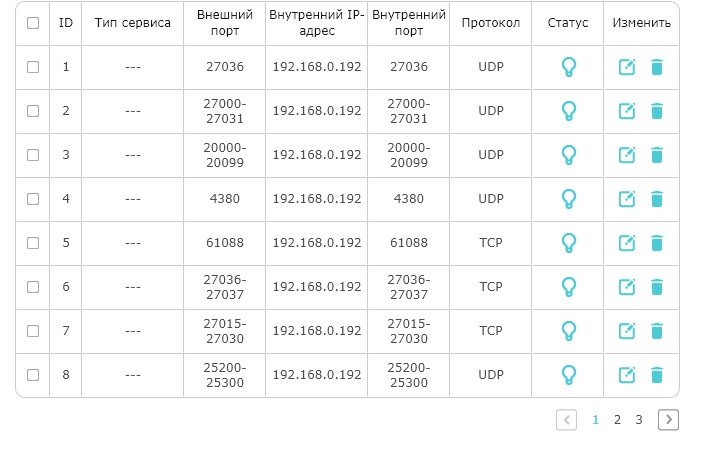Jump to page 3 of the rules

(639, 420)
